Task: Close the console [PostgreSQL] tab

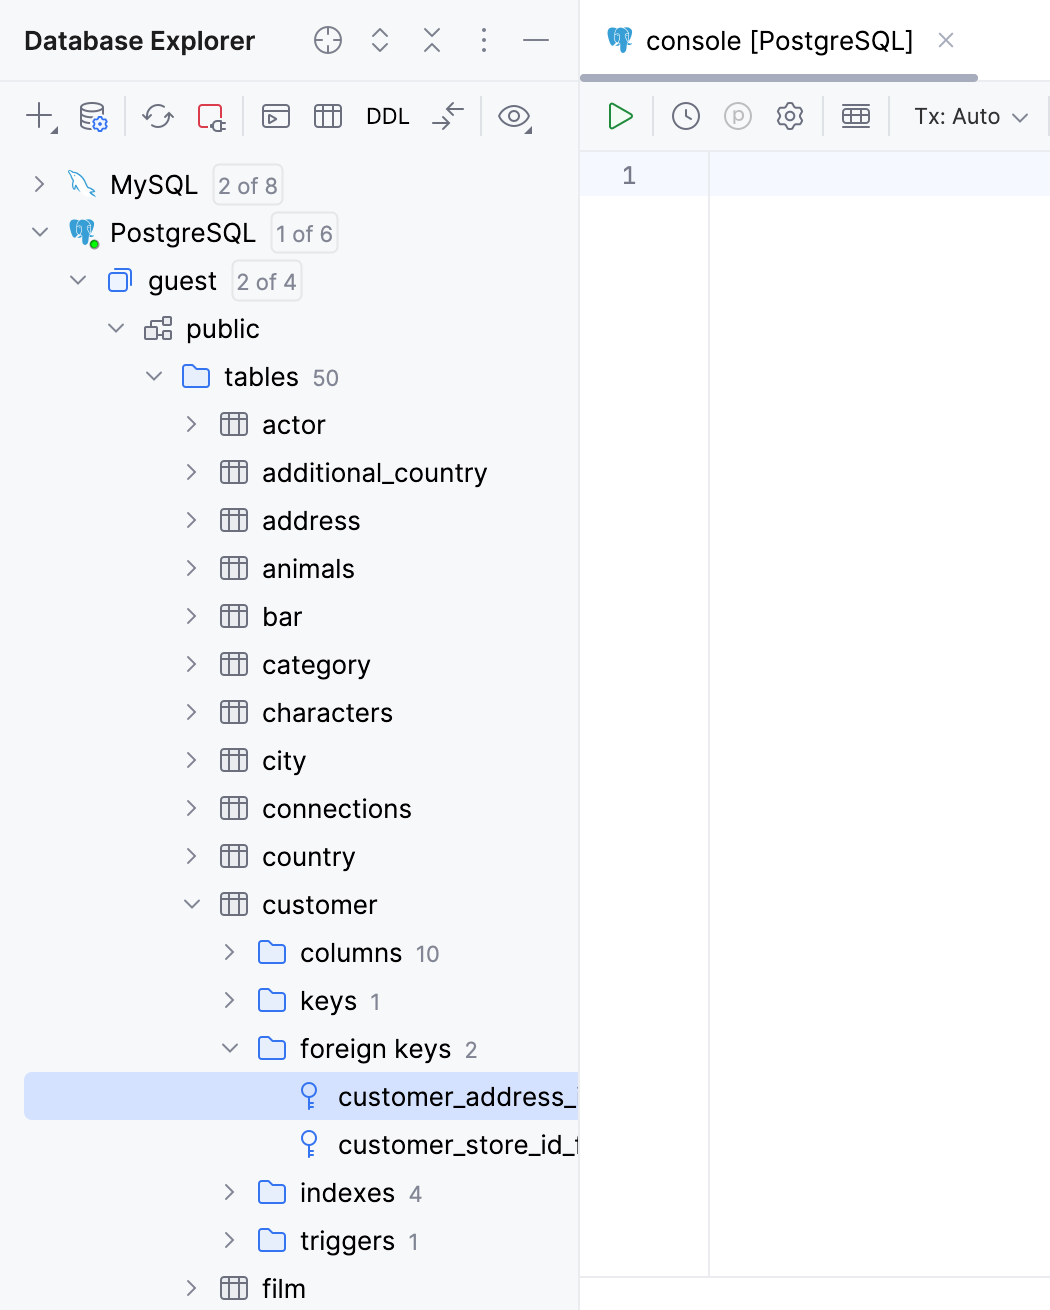Action: (945, 41)
